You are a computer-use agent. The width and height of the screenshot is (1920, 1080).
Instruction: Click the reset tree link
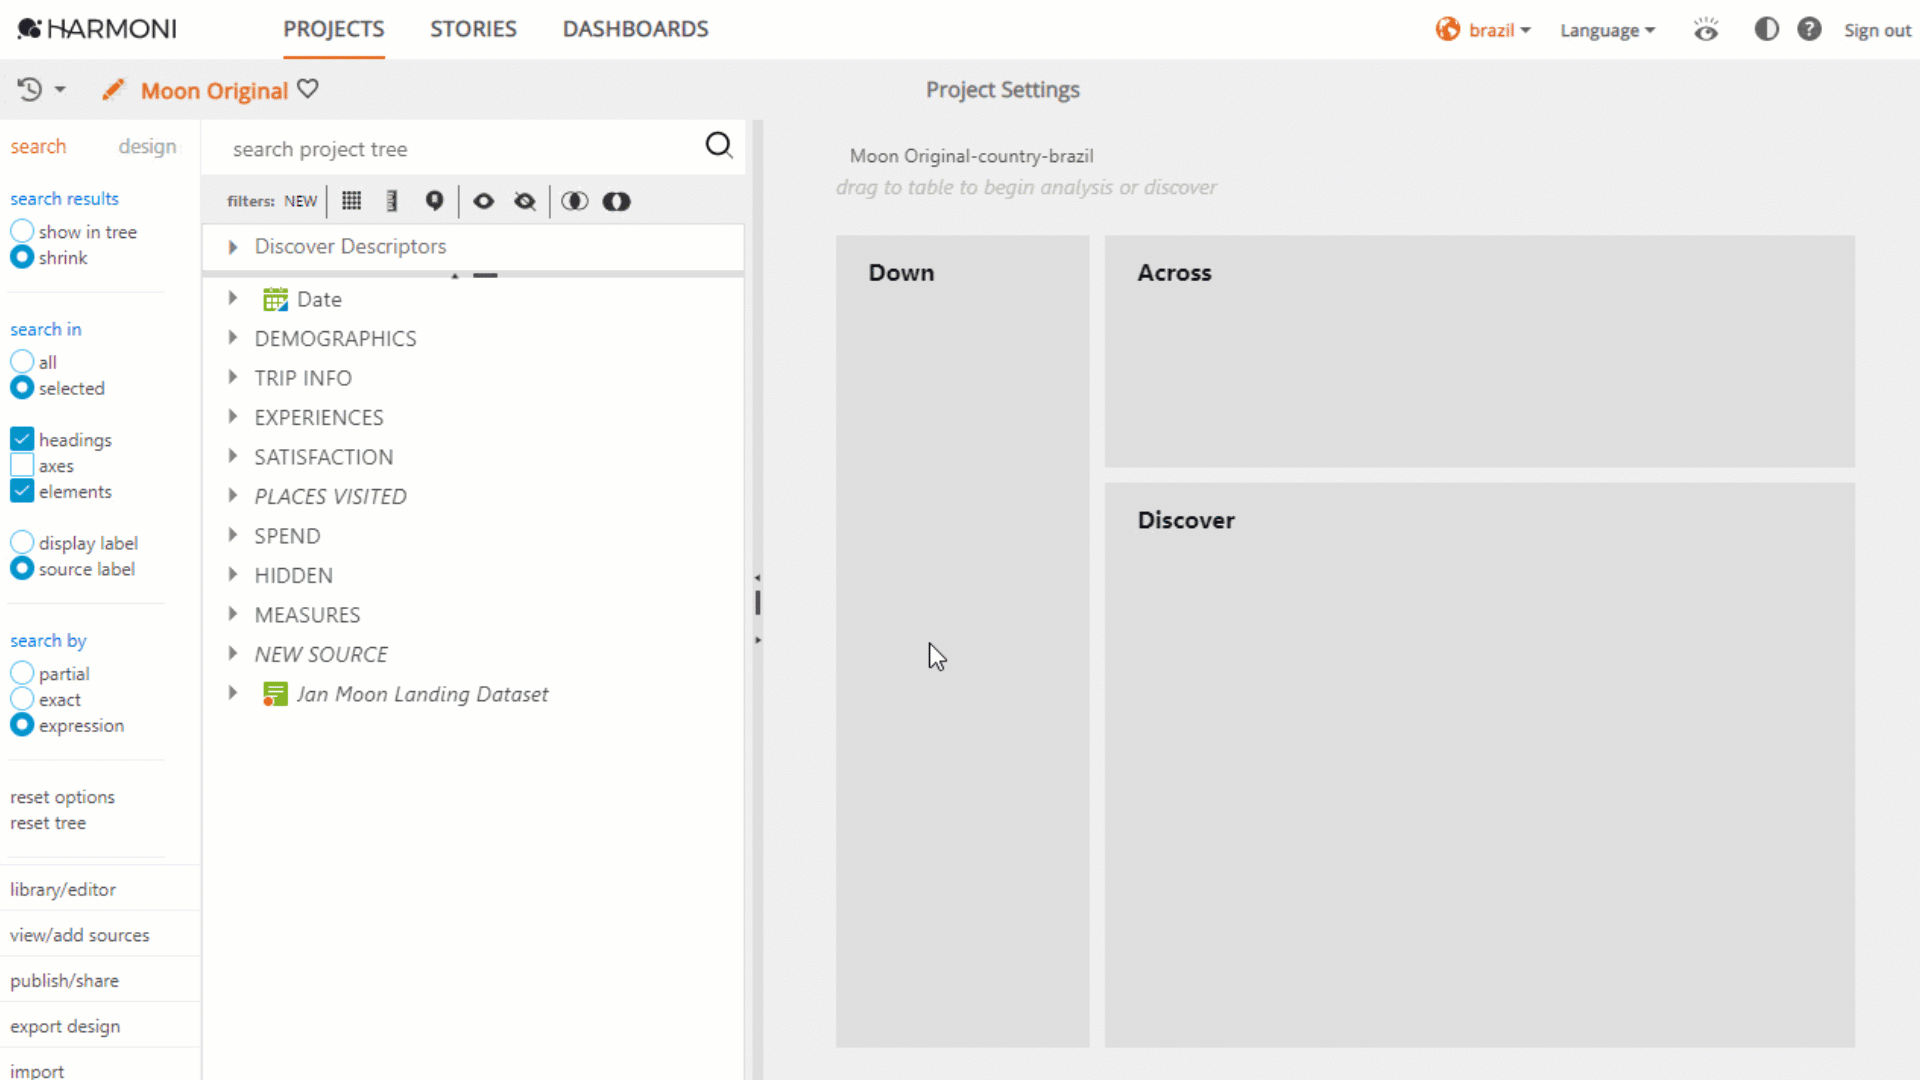[48, 822]
